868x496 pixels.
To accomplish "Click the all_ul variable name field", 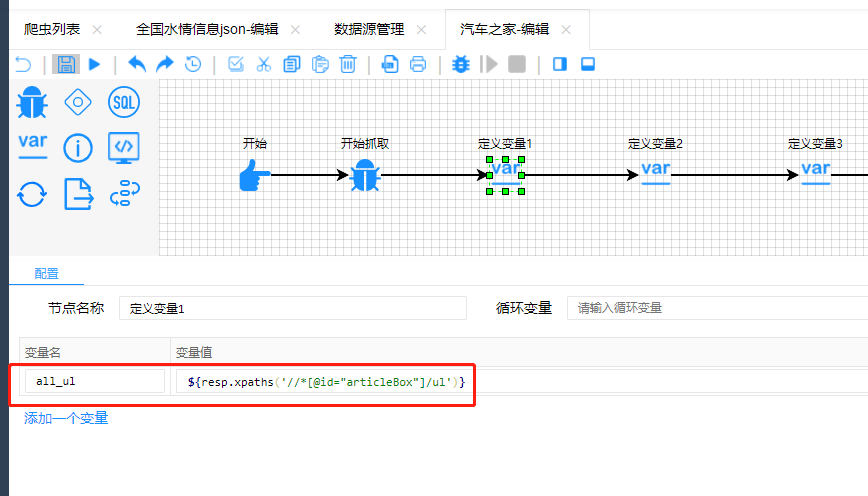I will pos(95,381).
